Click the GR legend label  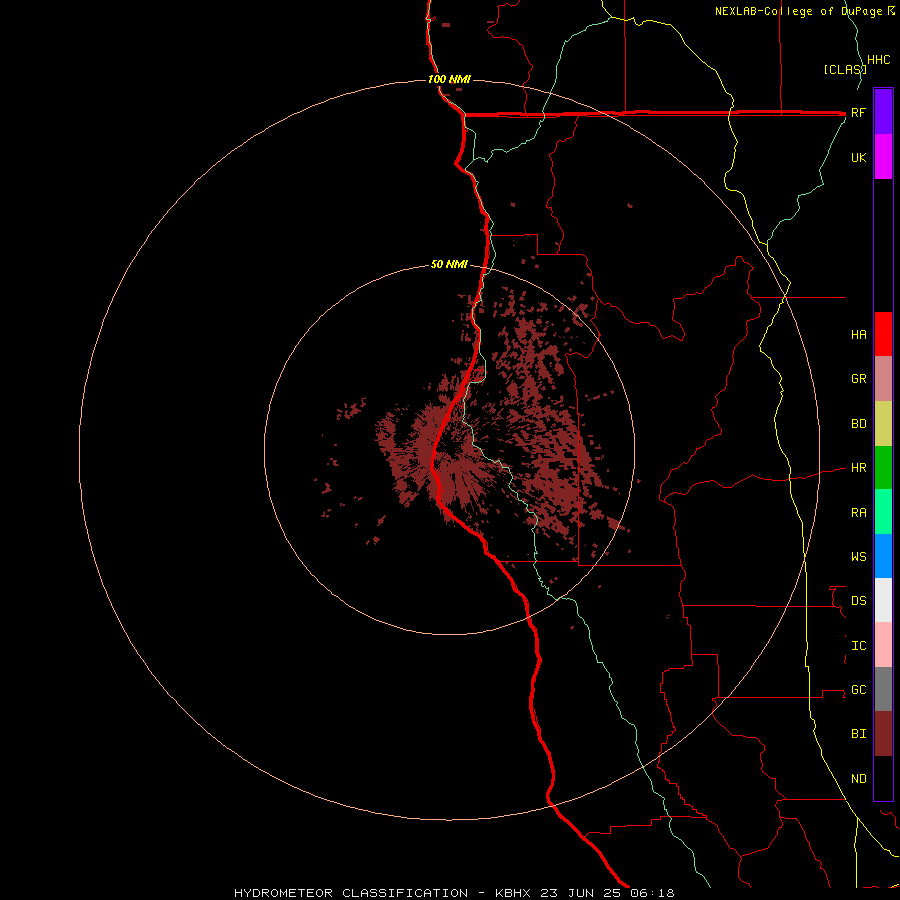click(x=859, y=379)
